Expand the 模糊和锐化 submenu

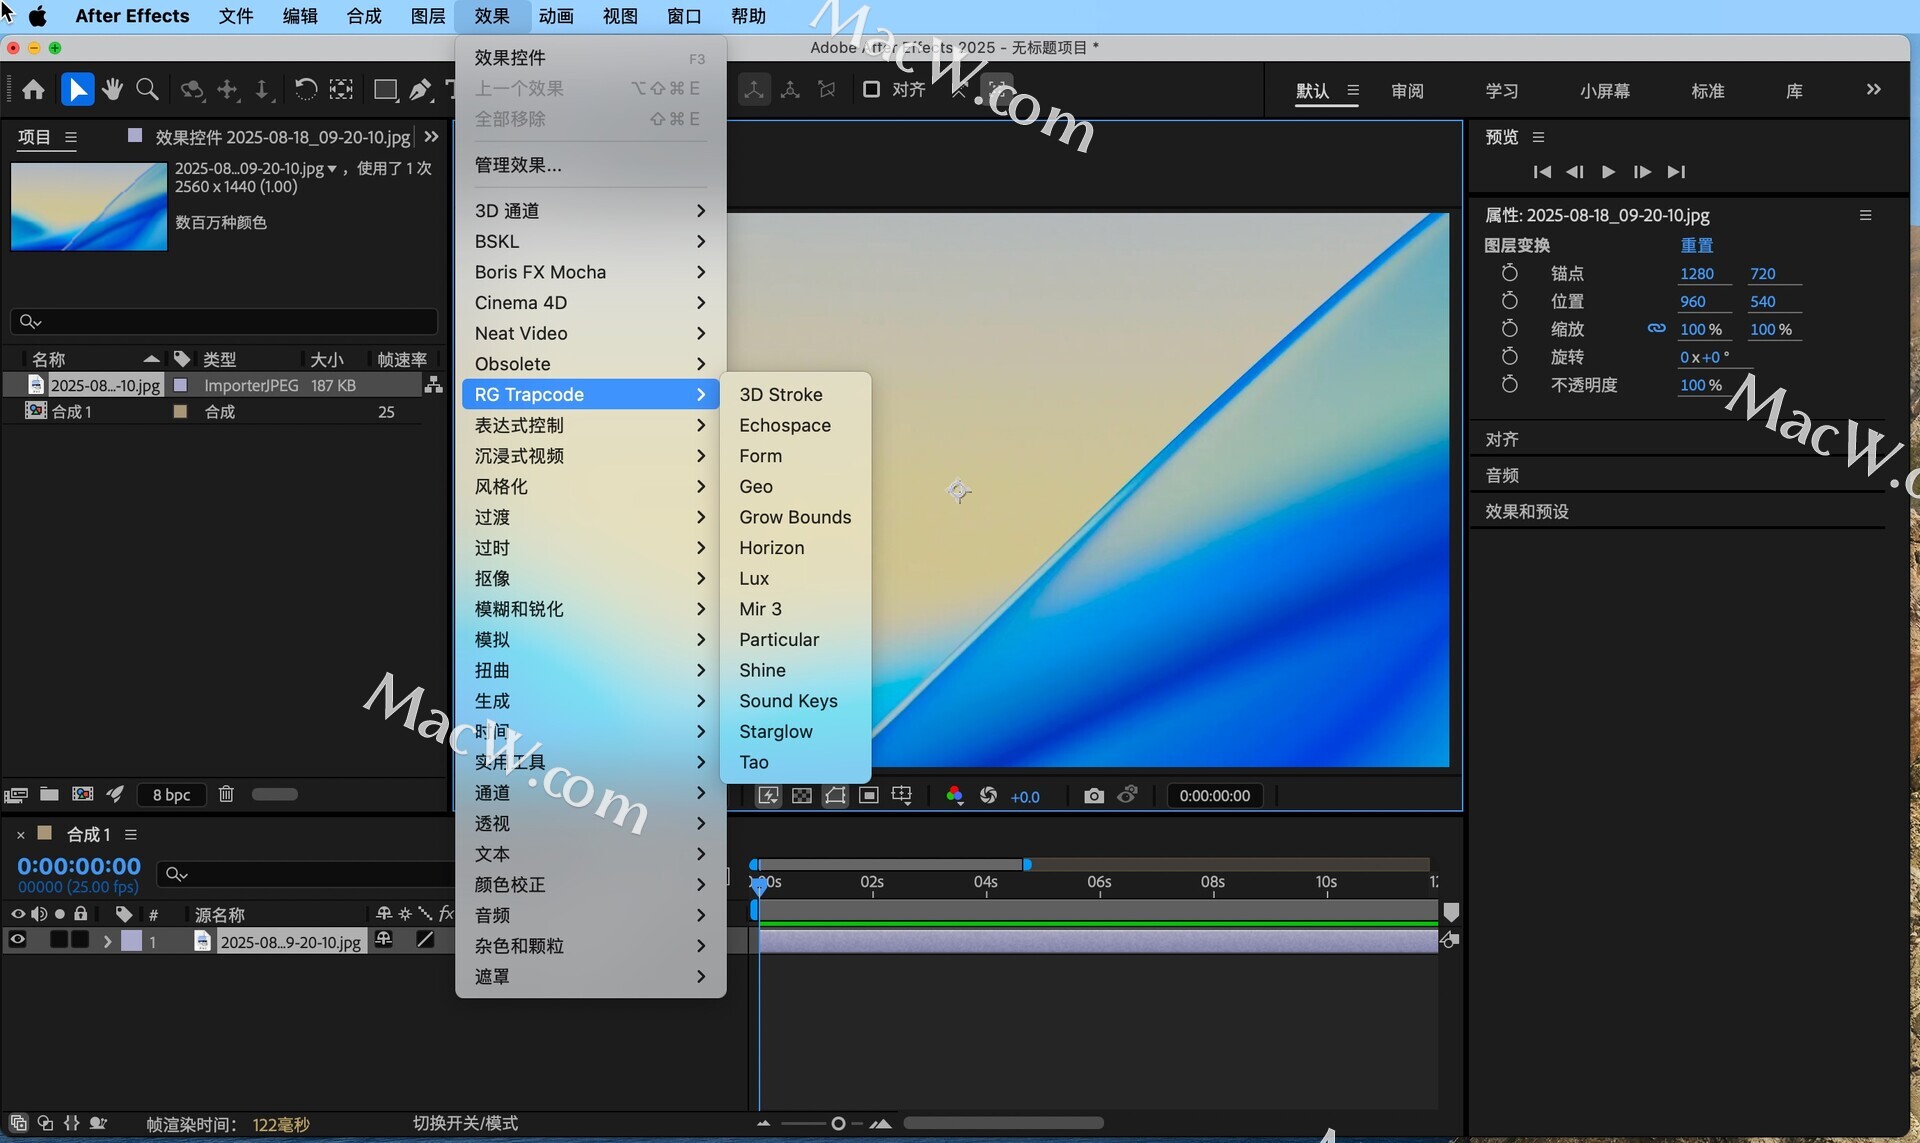(590, 609)
